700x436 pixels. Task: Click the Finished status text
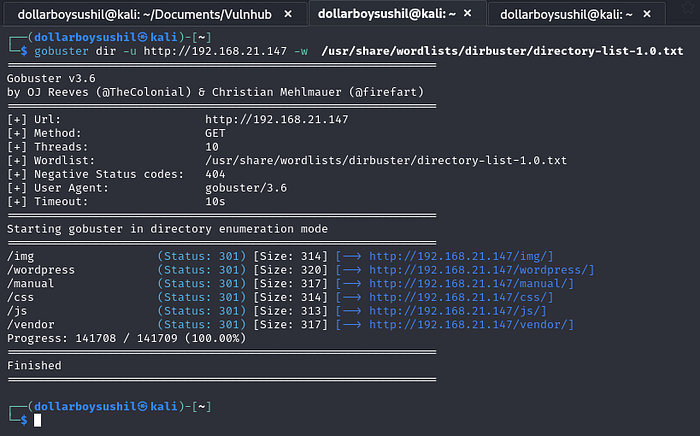click(x=34, y=366)
